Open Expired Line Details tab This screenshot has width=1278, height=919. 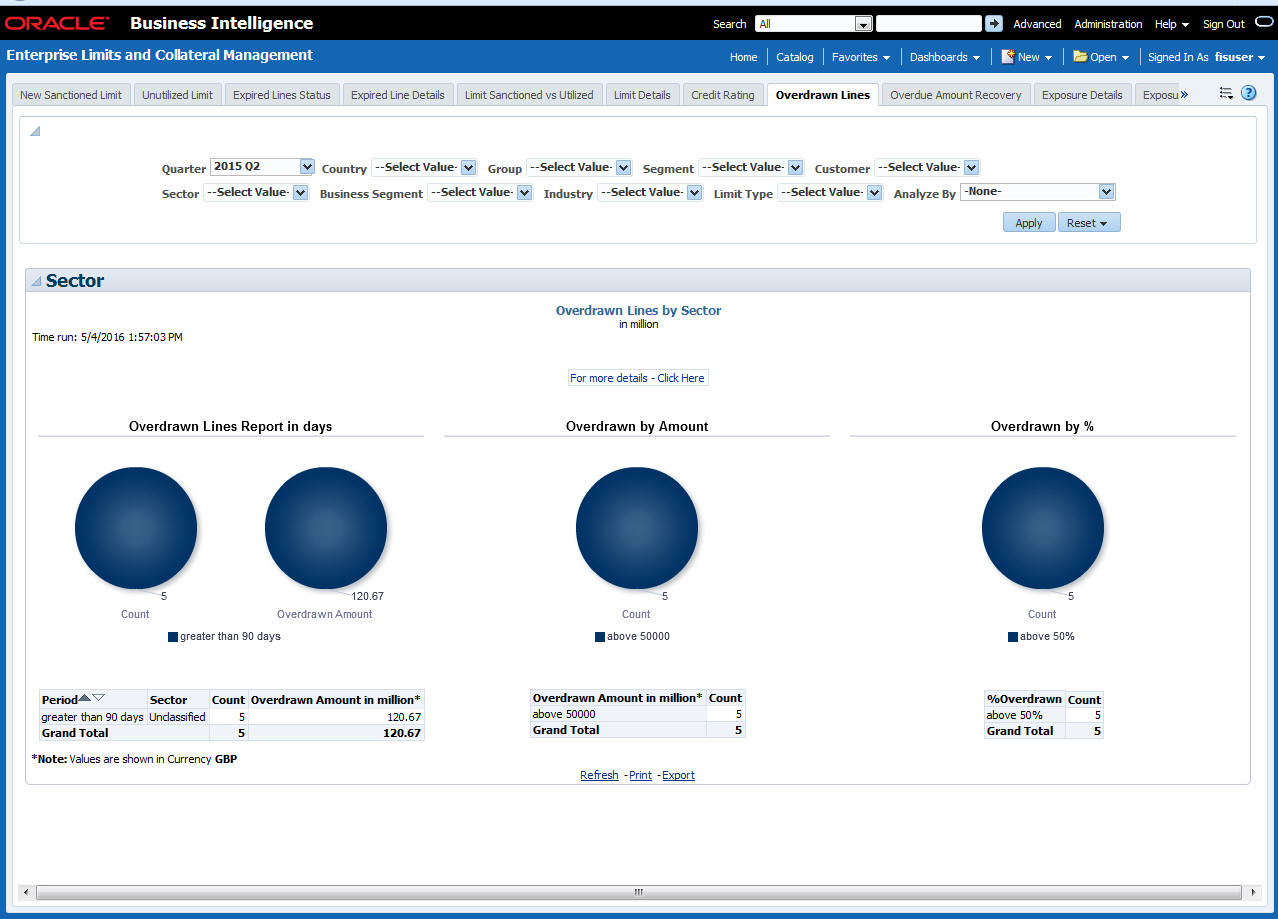tap(398, 95)
